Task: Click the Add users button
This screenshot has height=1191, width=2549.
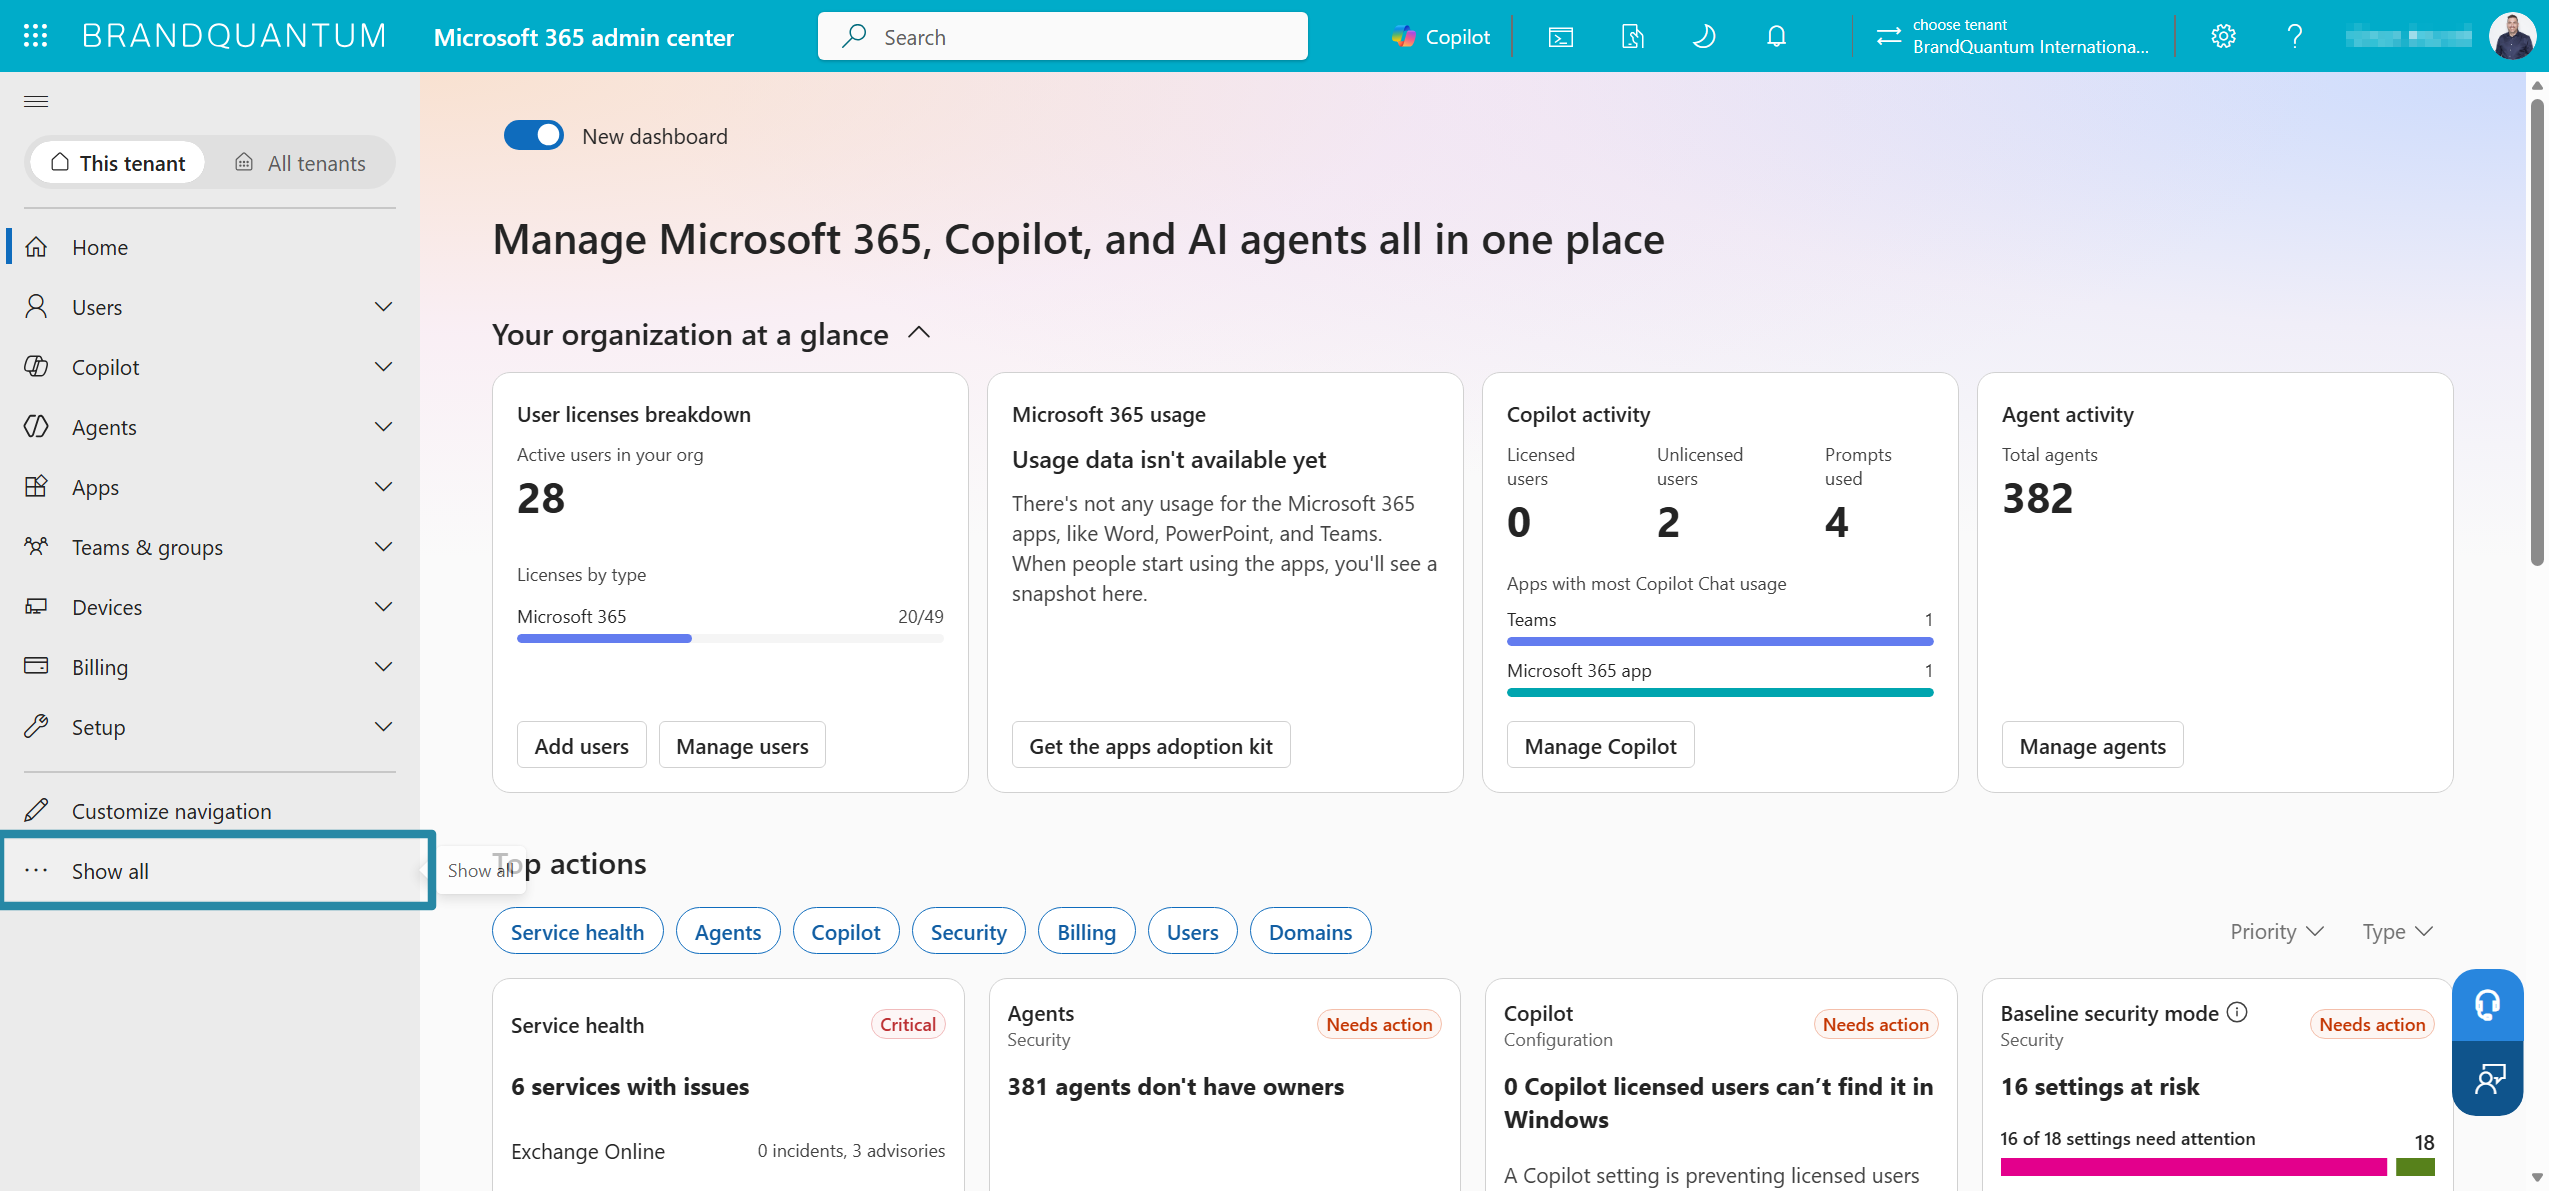Action: click(581, 745)
